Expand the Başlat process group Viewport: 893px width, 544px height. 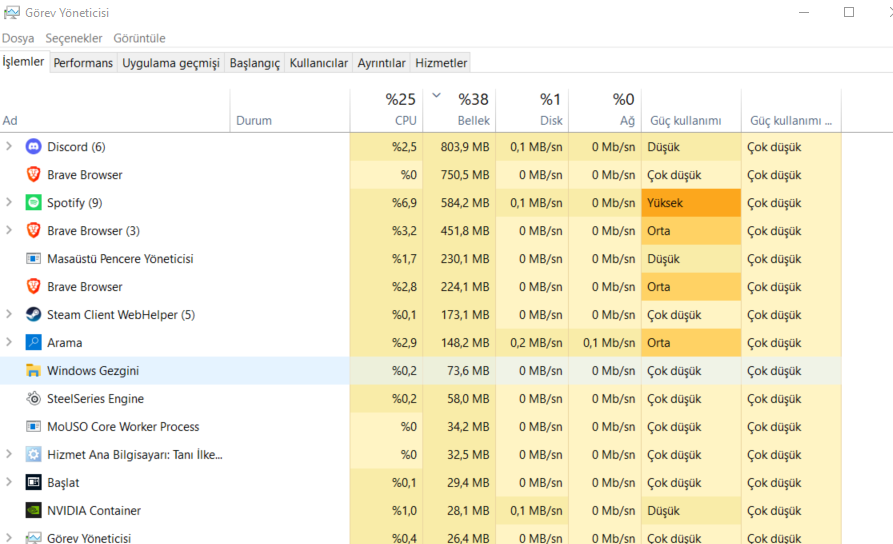[9, 482]
